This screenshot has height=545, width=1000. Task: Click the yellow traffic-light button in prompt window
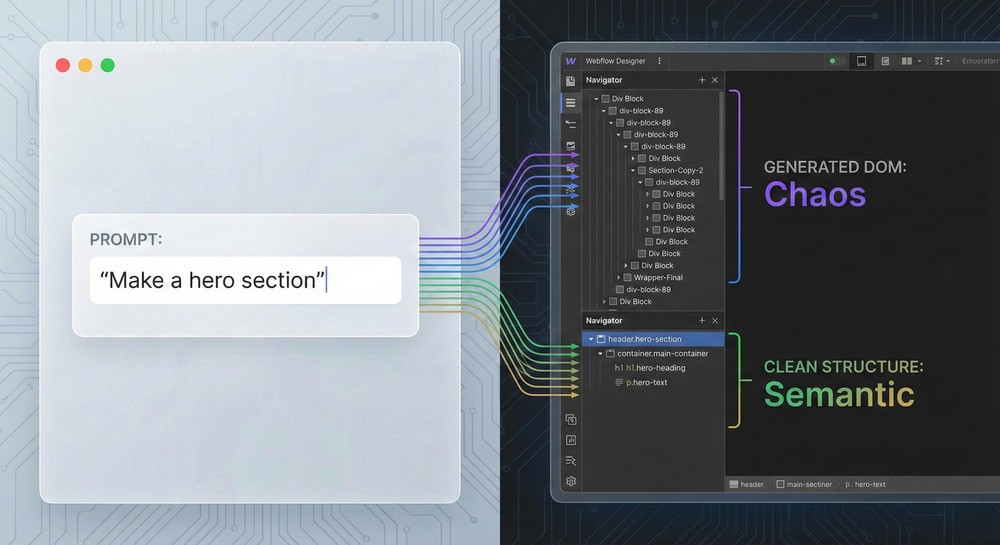tap(85, 65)
